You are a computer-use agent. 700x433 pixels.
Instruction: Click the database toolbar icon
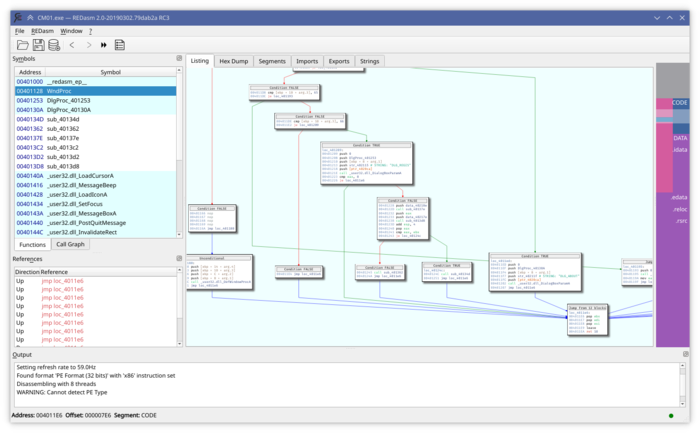pyautogui.click(x=54, y=45)
